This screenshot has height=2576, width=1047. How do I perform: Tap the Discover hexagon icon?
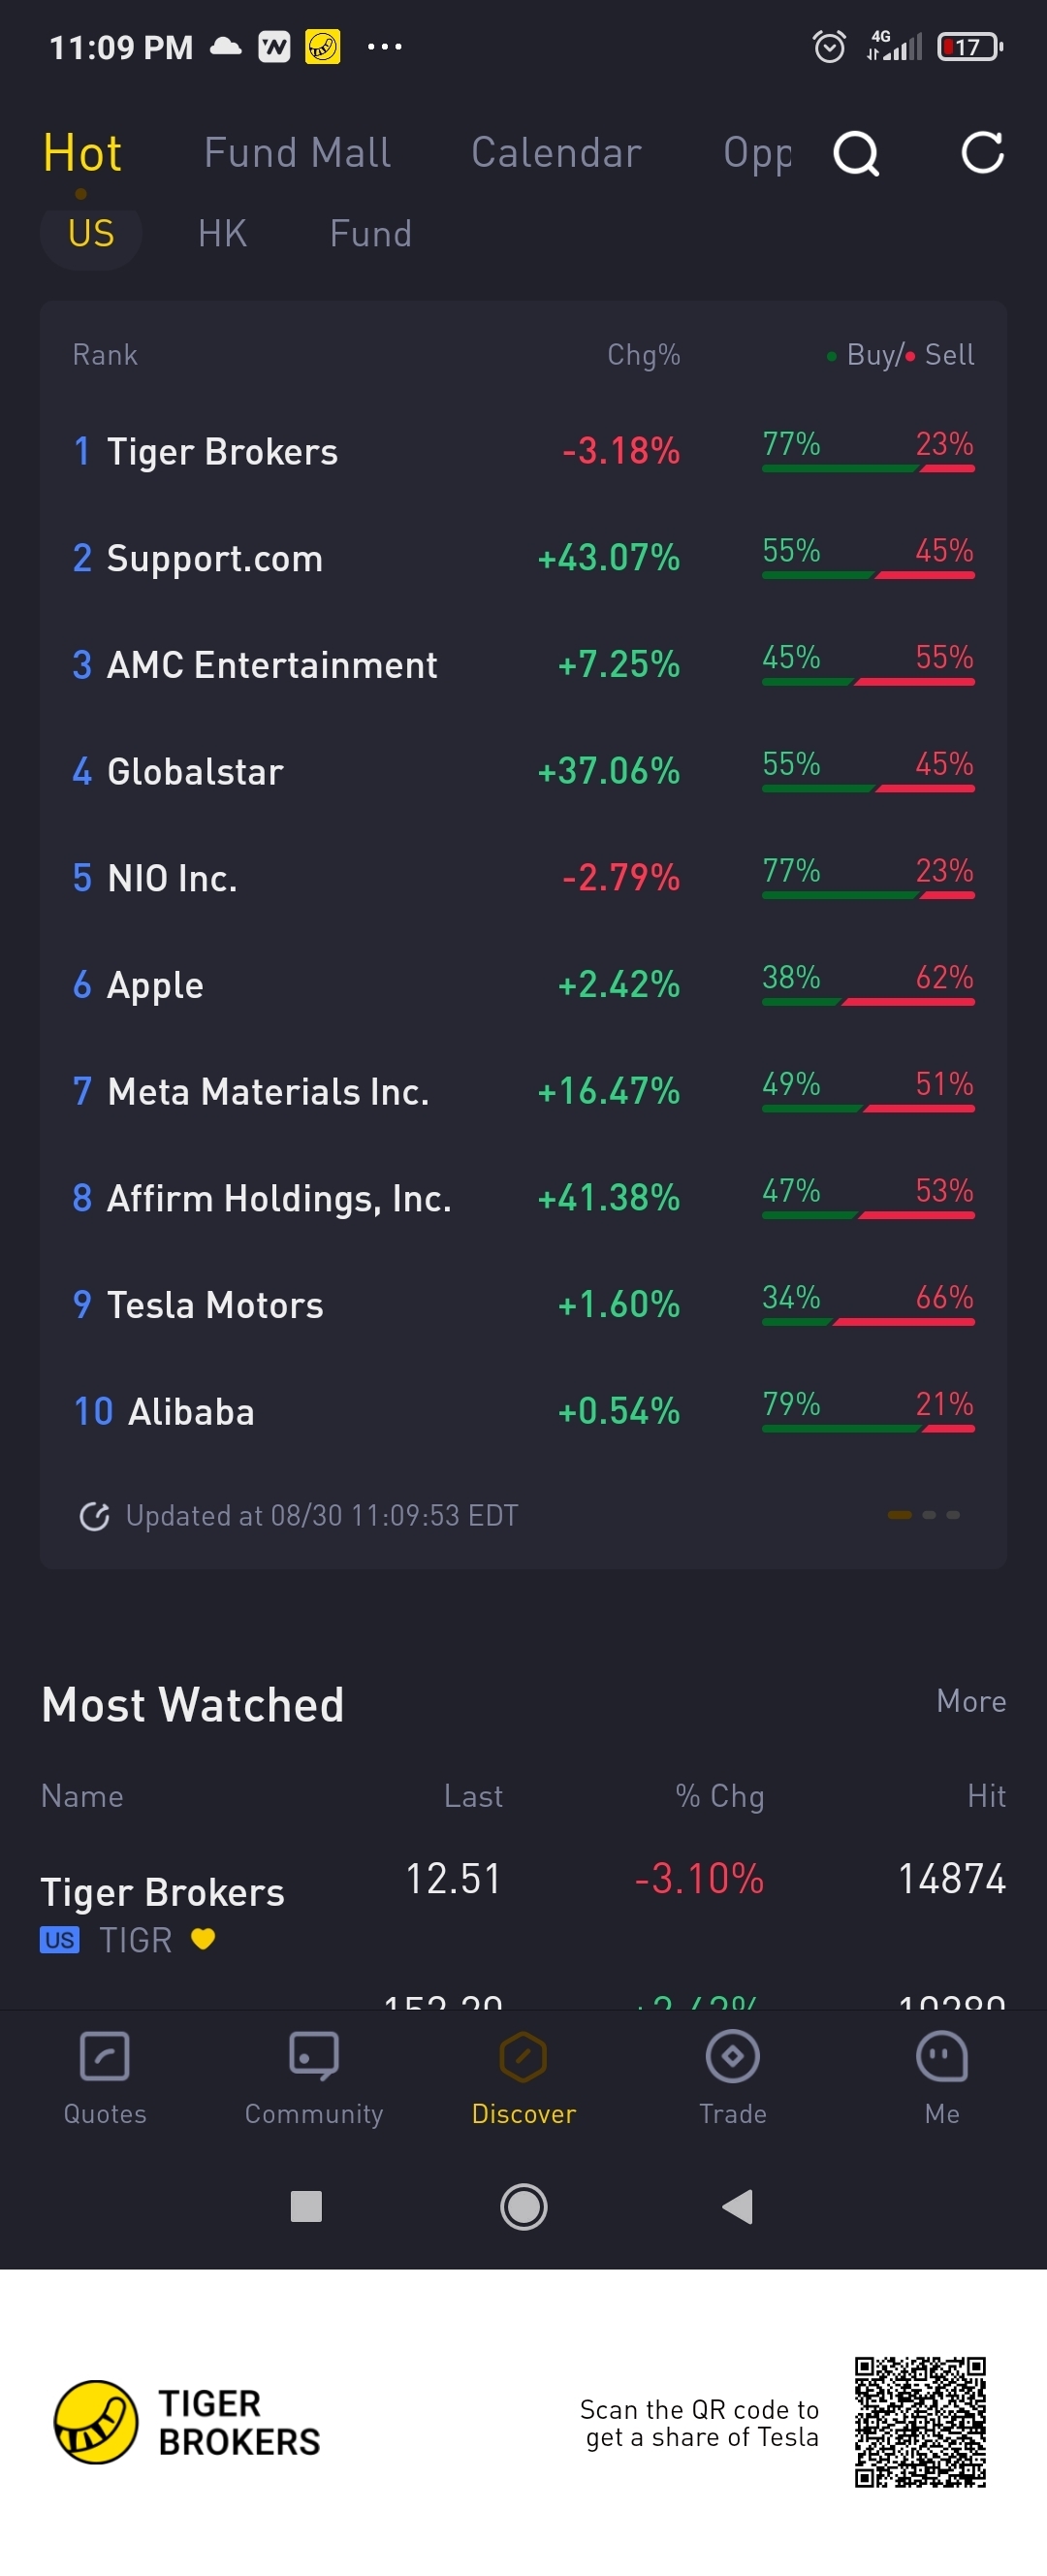tap(523, 2056)
